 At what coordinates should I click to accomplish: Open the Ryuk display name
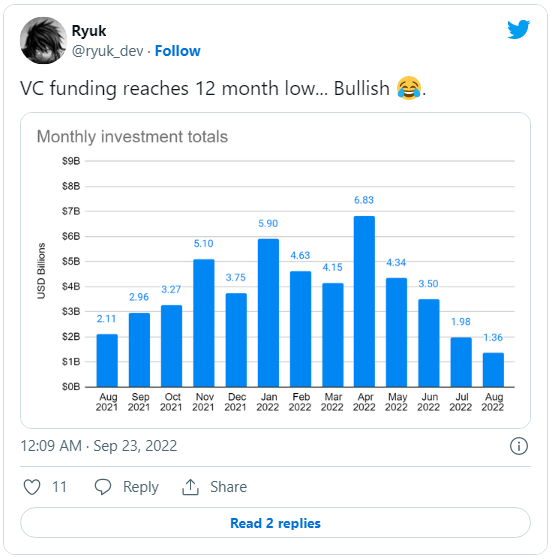89,31
